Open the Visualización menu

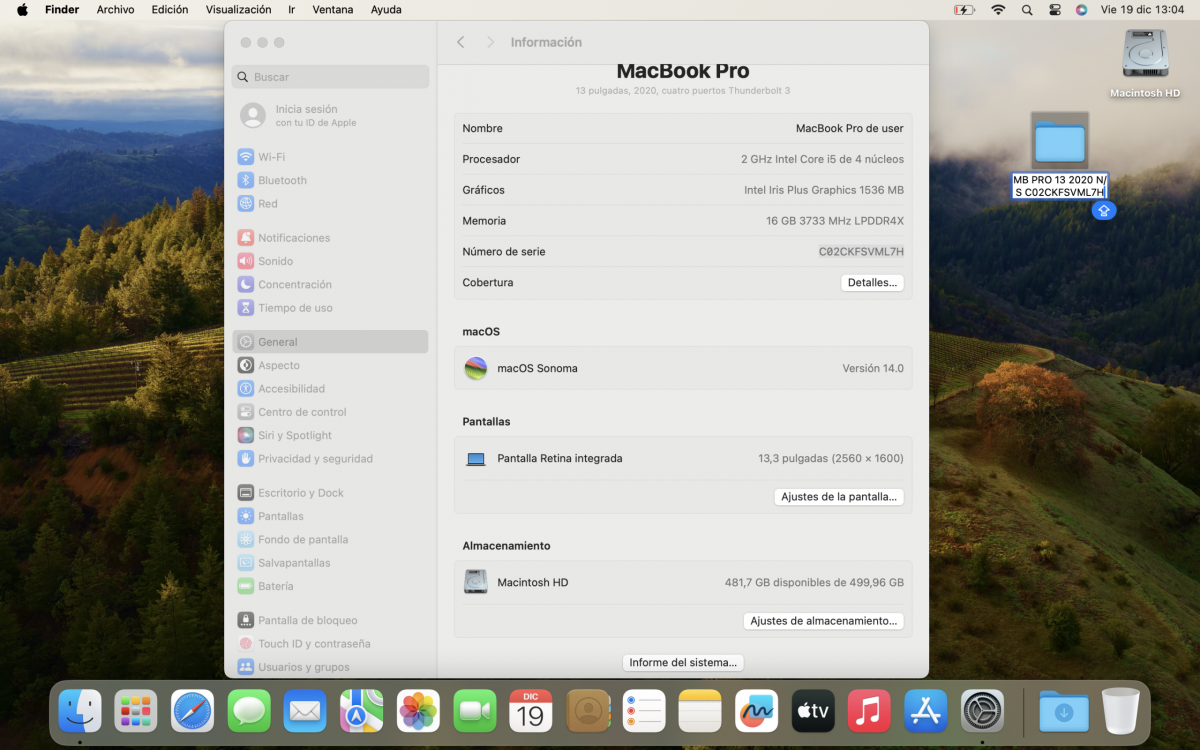(x=238, y=10)
